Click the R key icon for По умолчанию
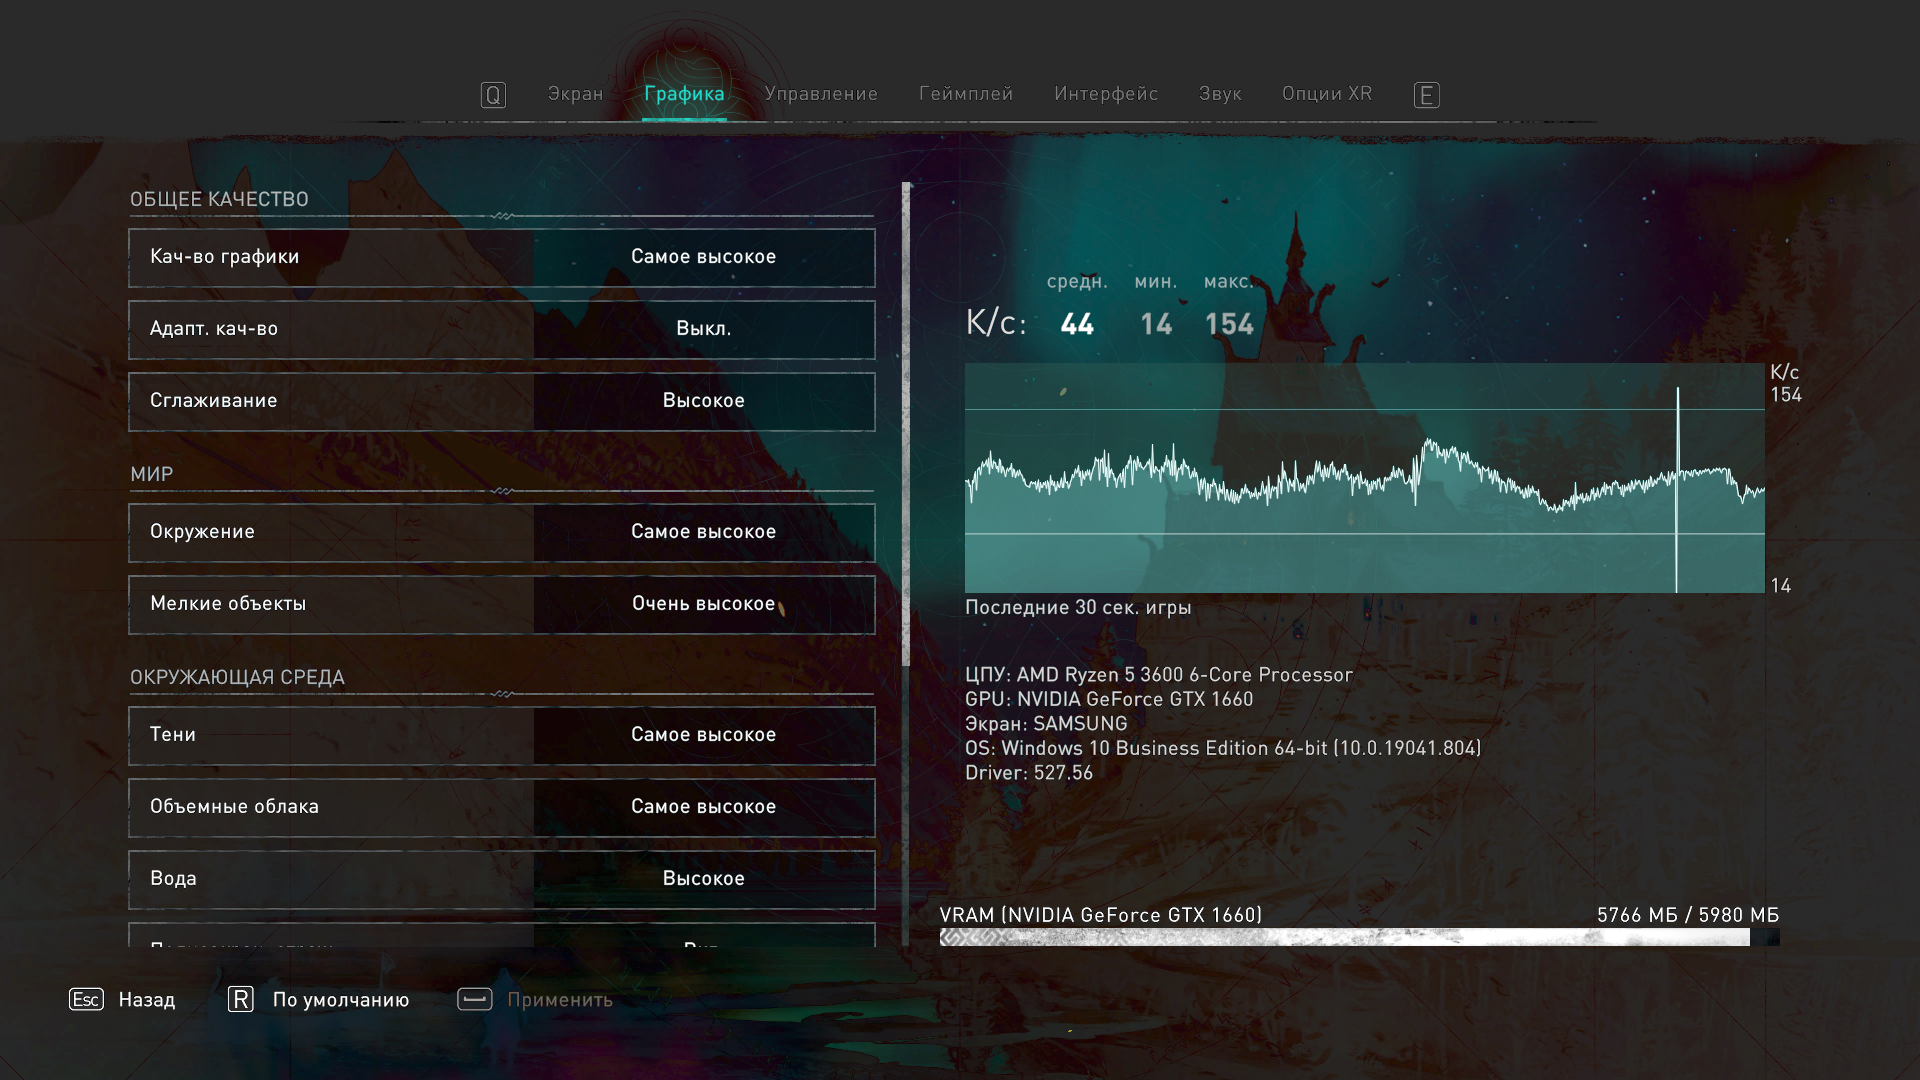The width and height of the screenshot is (1920, 1080). tap(241, 999)
